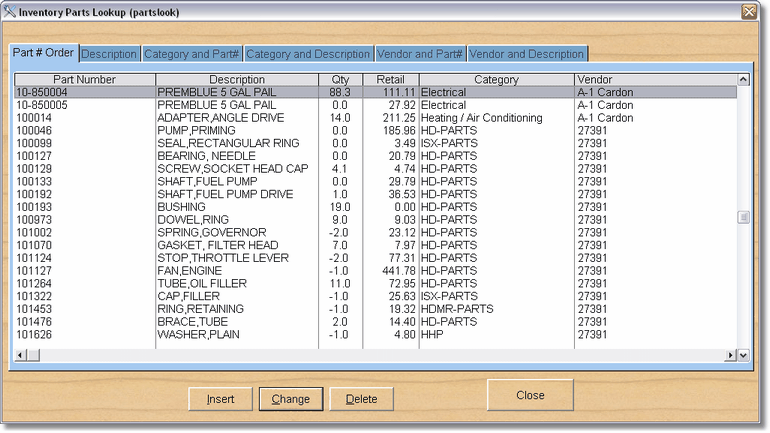Select the SHAFT,FUEL PUMP DRIVE row
Screen dimensions: 770x433
coord(376,194)
